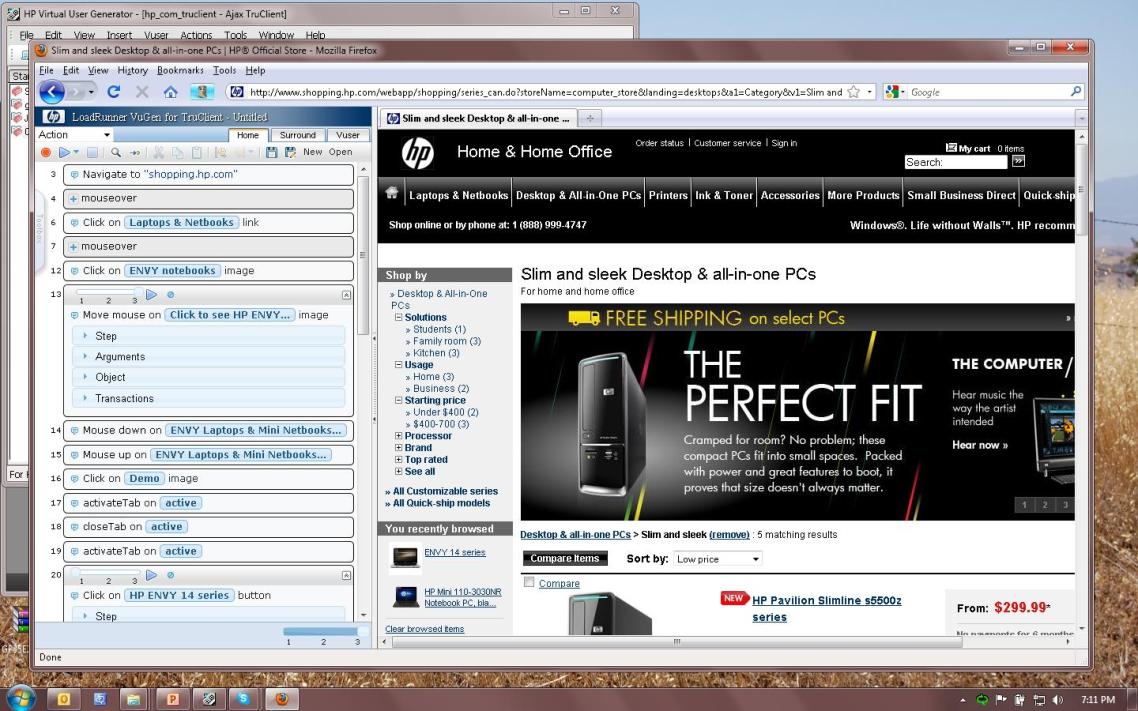Click the Firefox Home icon

(x=171, y=92)
